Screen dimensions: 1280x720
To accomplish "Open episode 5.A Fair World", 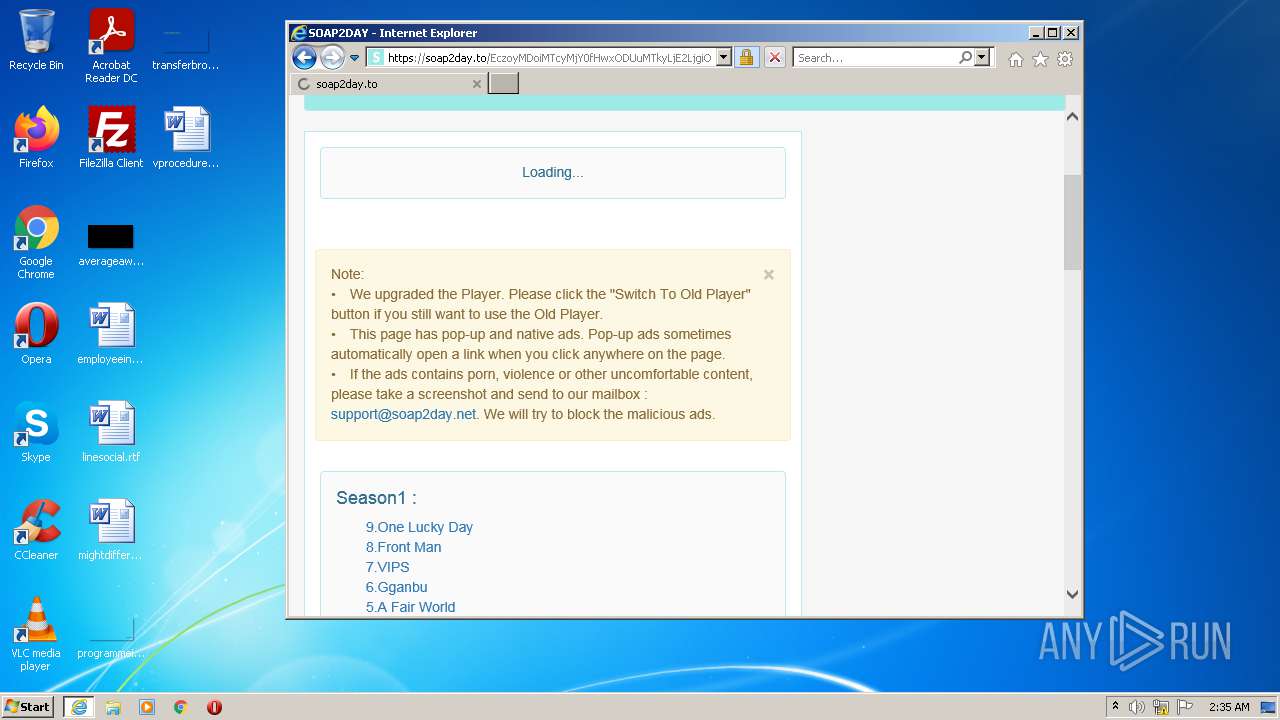I will pyautogui.click(x=410, y=607).
